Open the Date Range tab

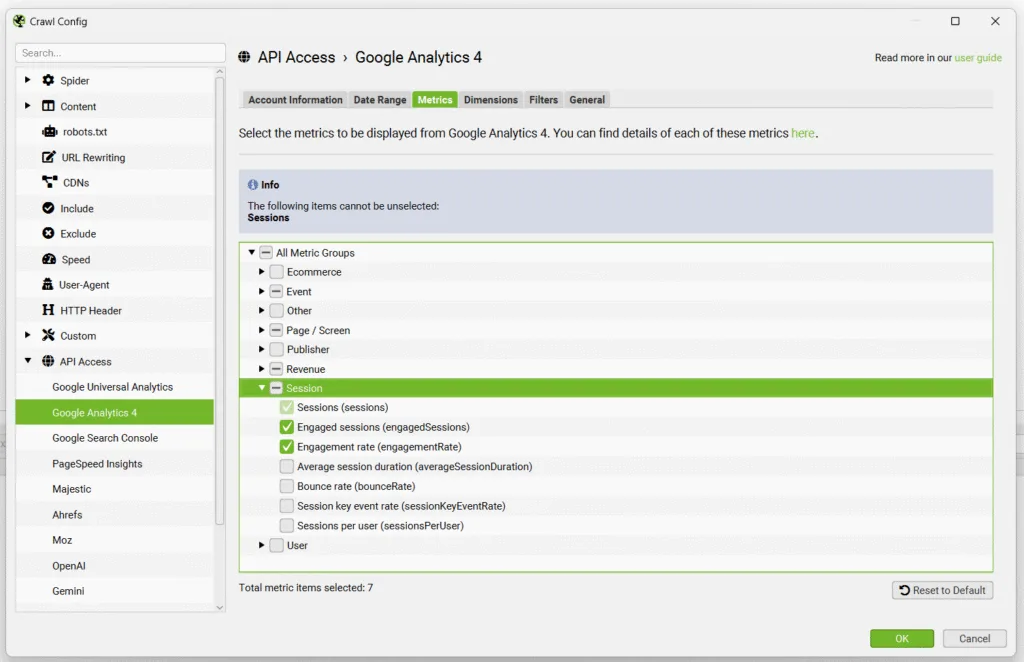point(380,99)
